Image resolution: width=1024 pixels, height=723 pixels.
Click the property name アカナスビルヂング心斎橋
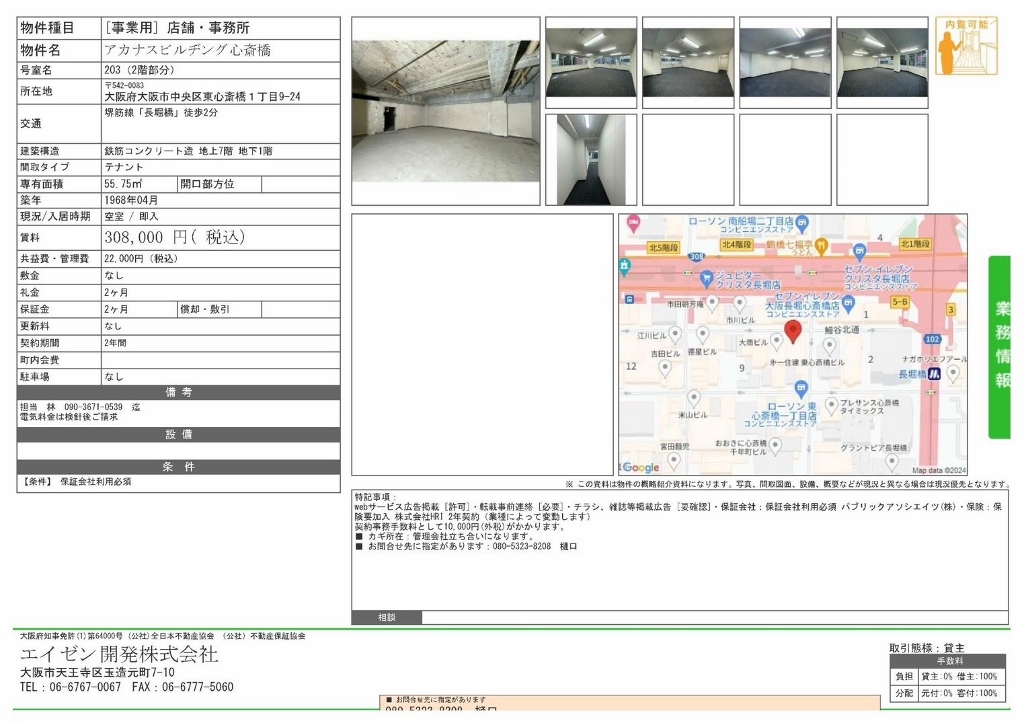[187, 50]
